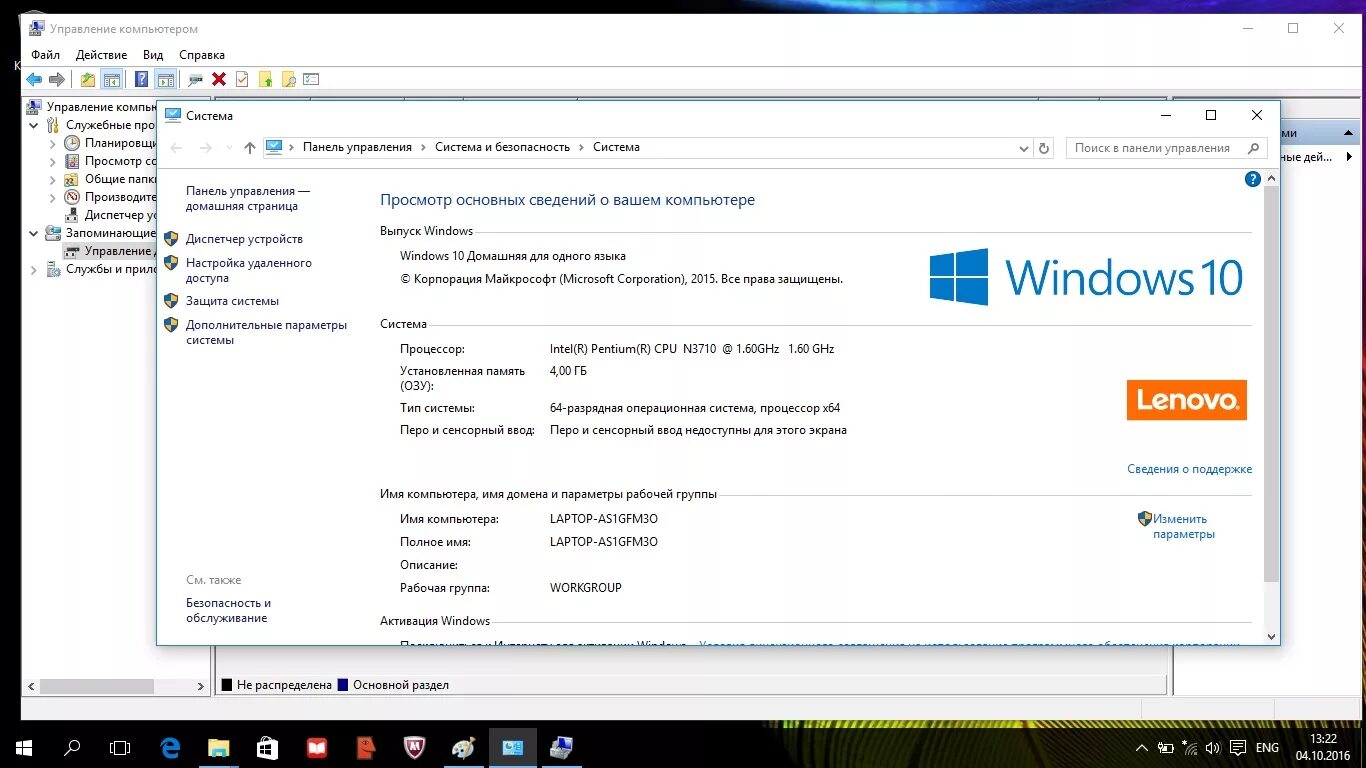Open address bar history dropdown arrow
1366x768 pixels.
coord(1023,148)
